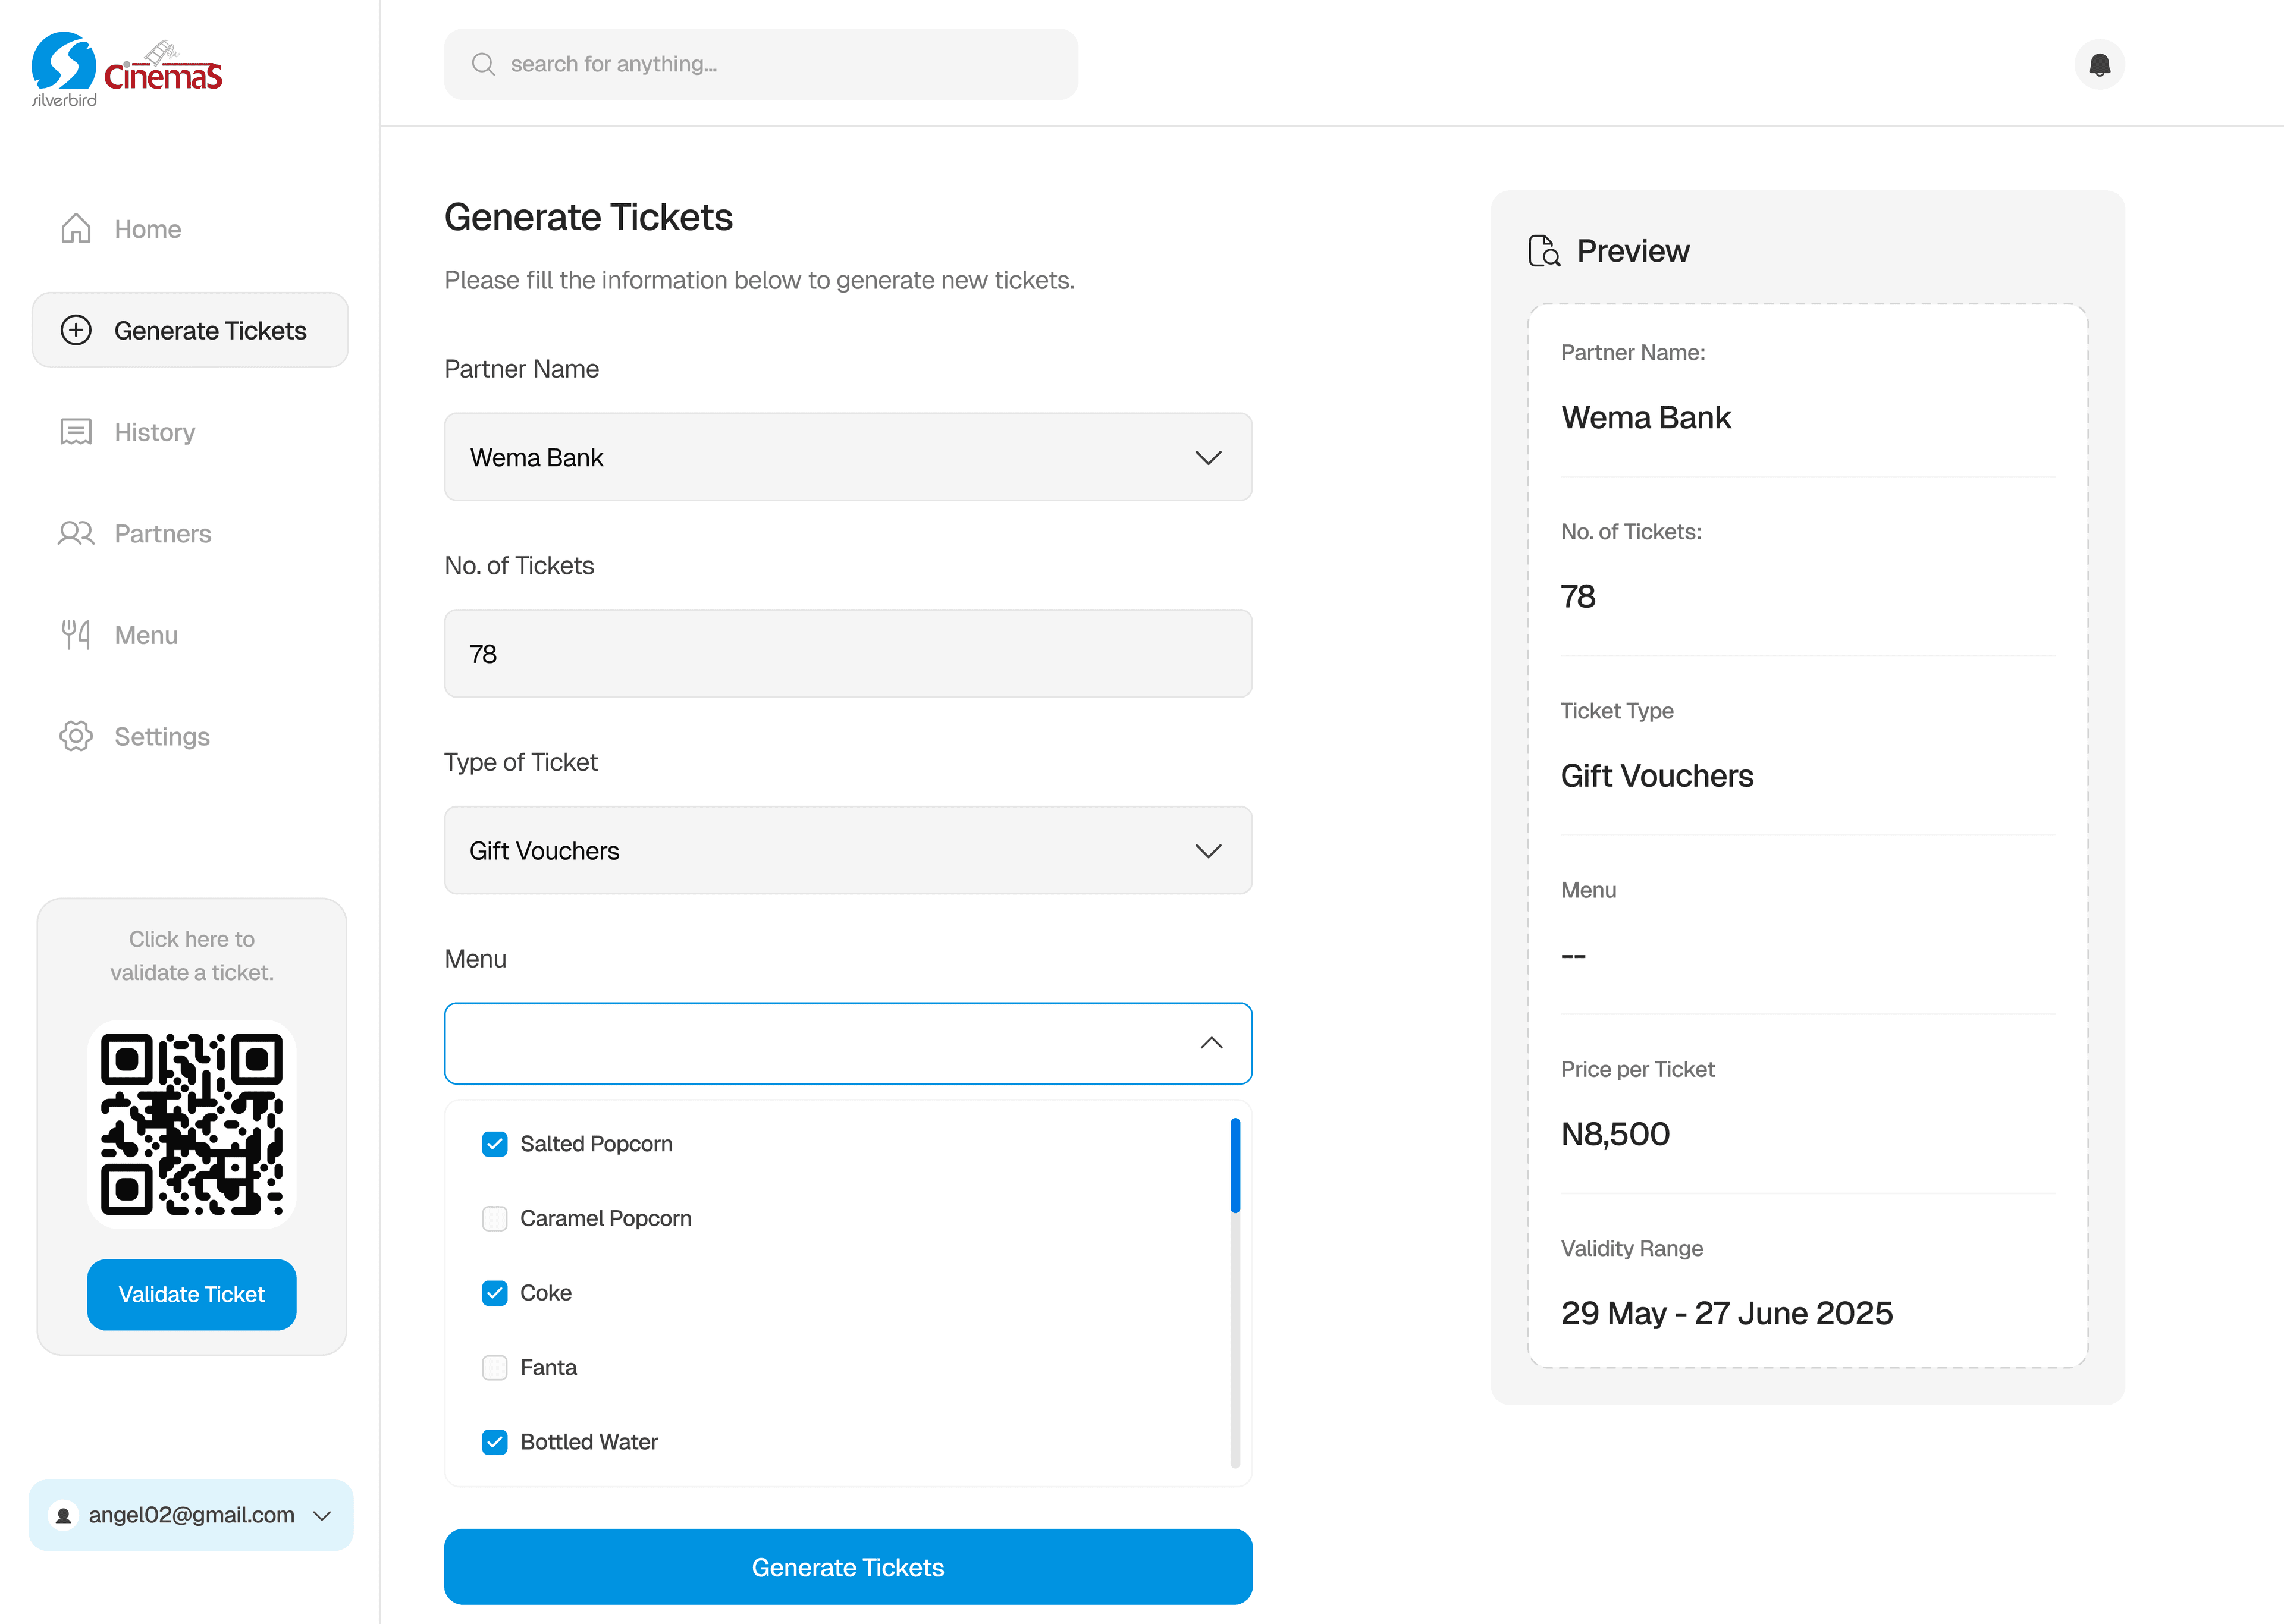The height and width of the screenshot is (1624, 2284).
Task: Check the Fanta checkbox
Action: tap(495, 1367)
